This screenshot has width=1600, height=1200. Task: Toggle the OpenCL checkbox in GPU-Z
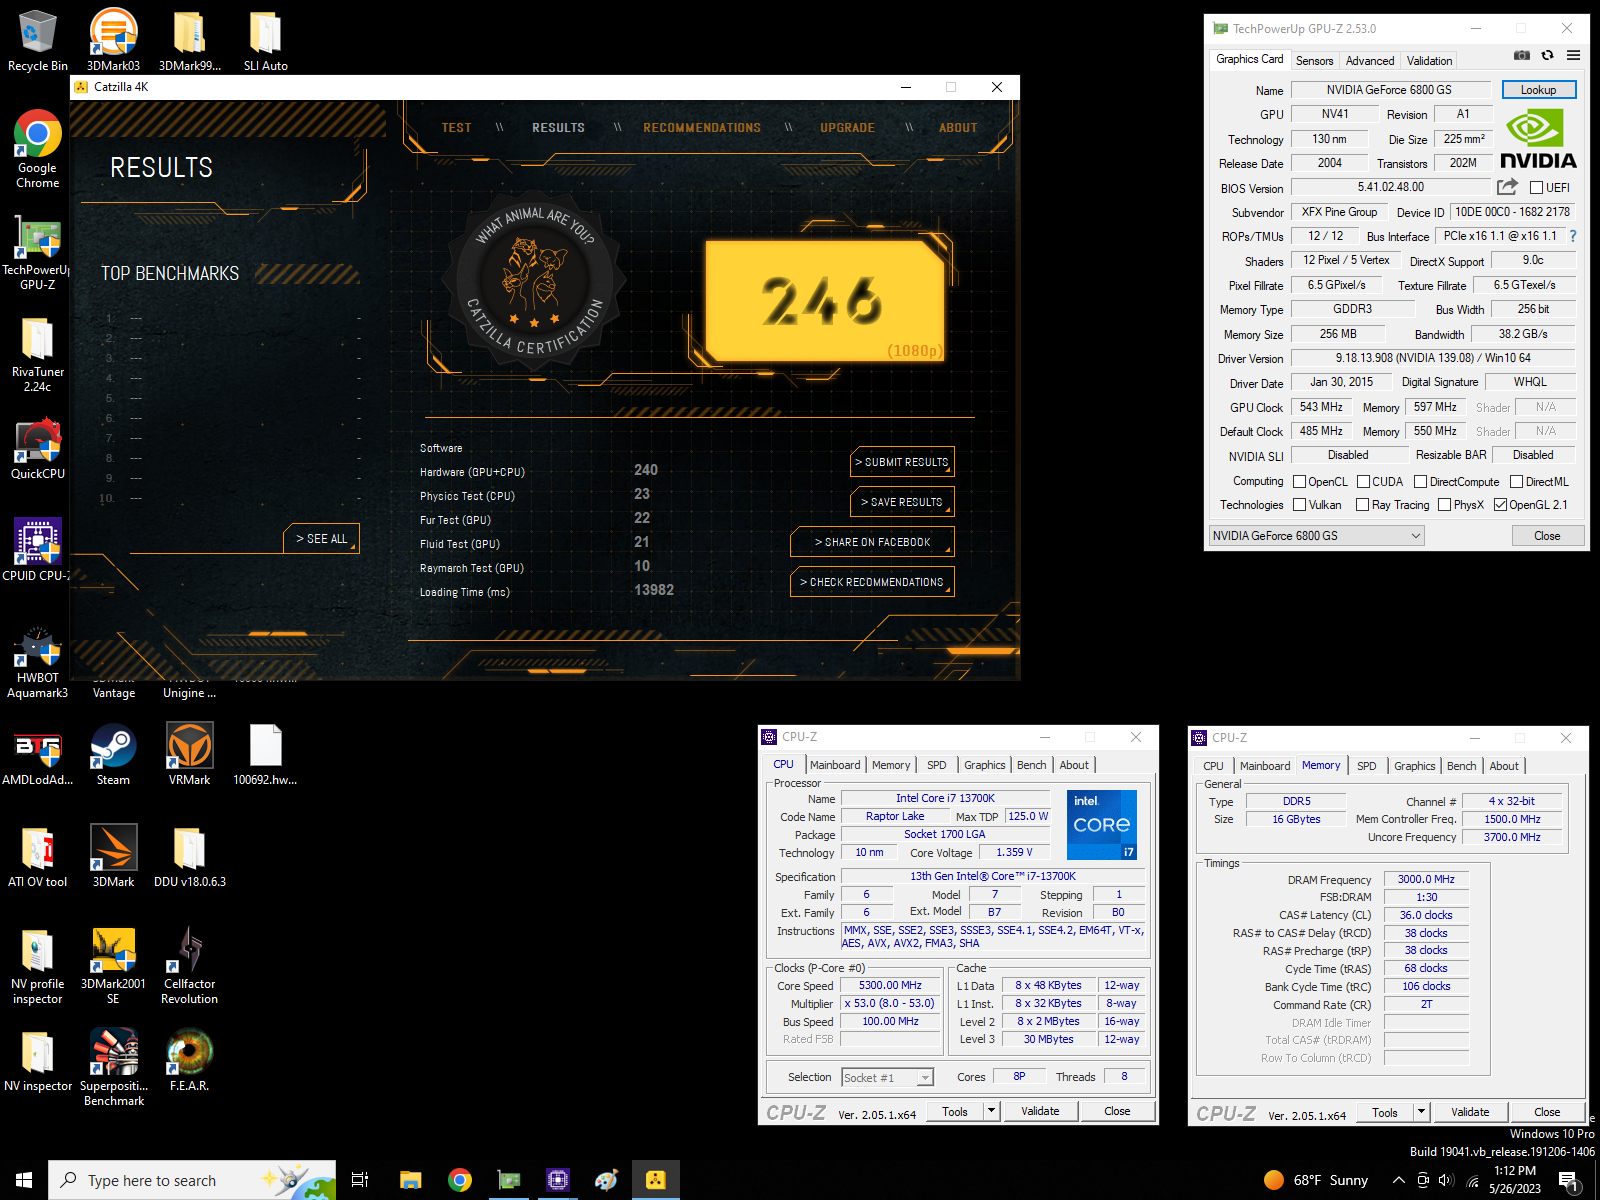[1299, 482]
